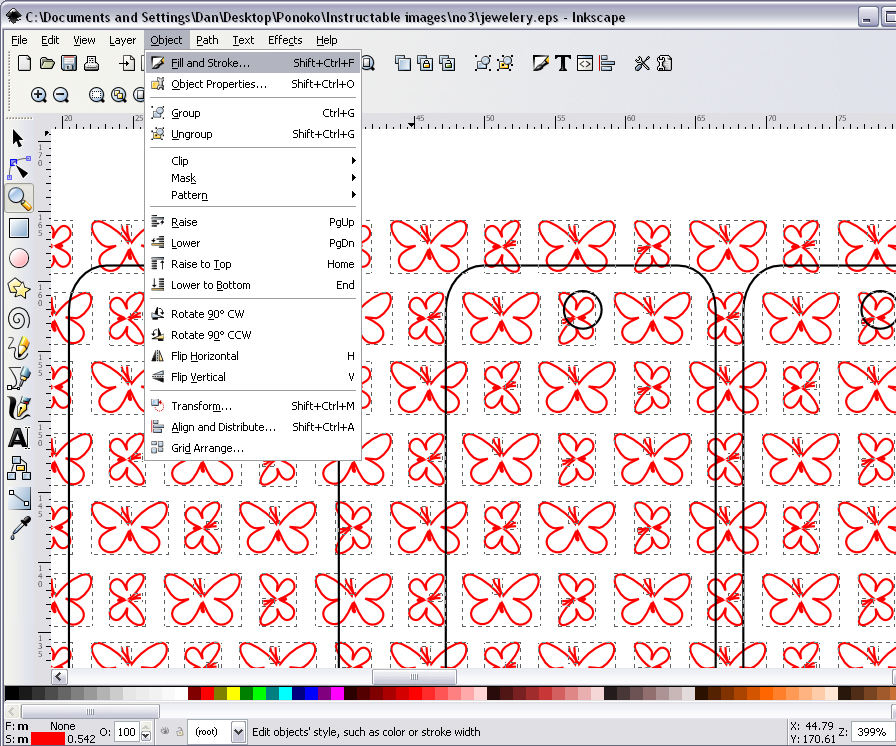Click the Ungroup objects toolbar icon

pos(505,63)
